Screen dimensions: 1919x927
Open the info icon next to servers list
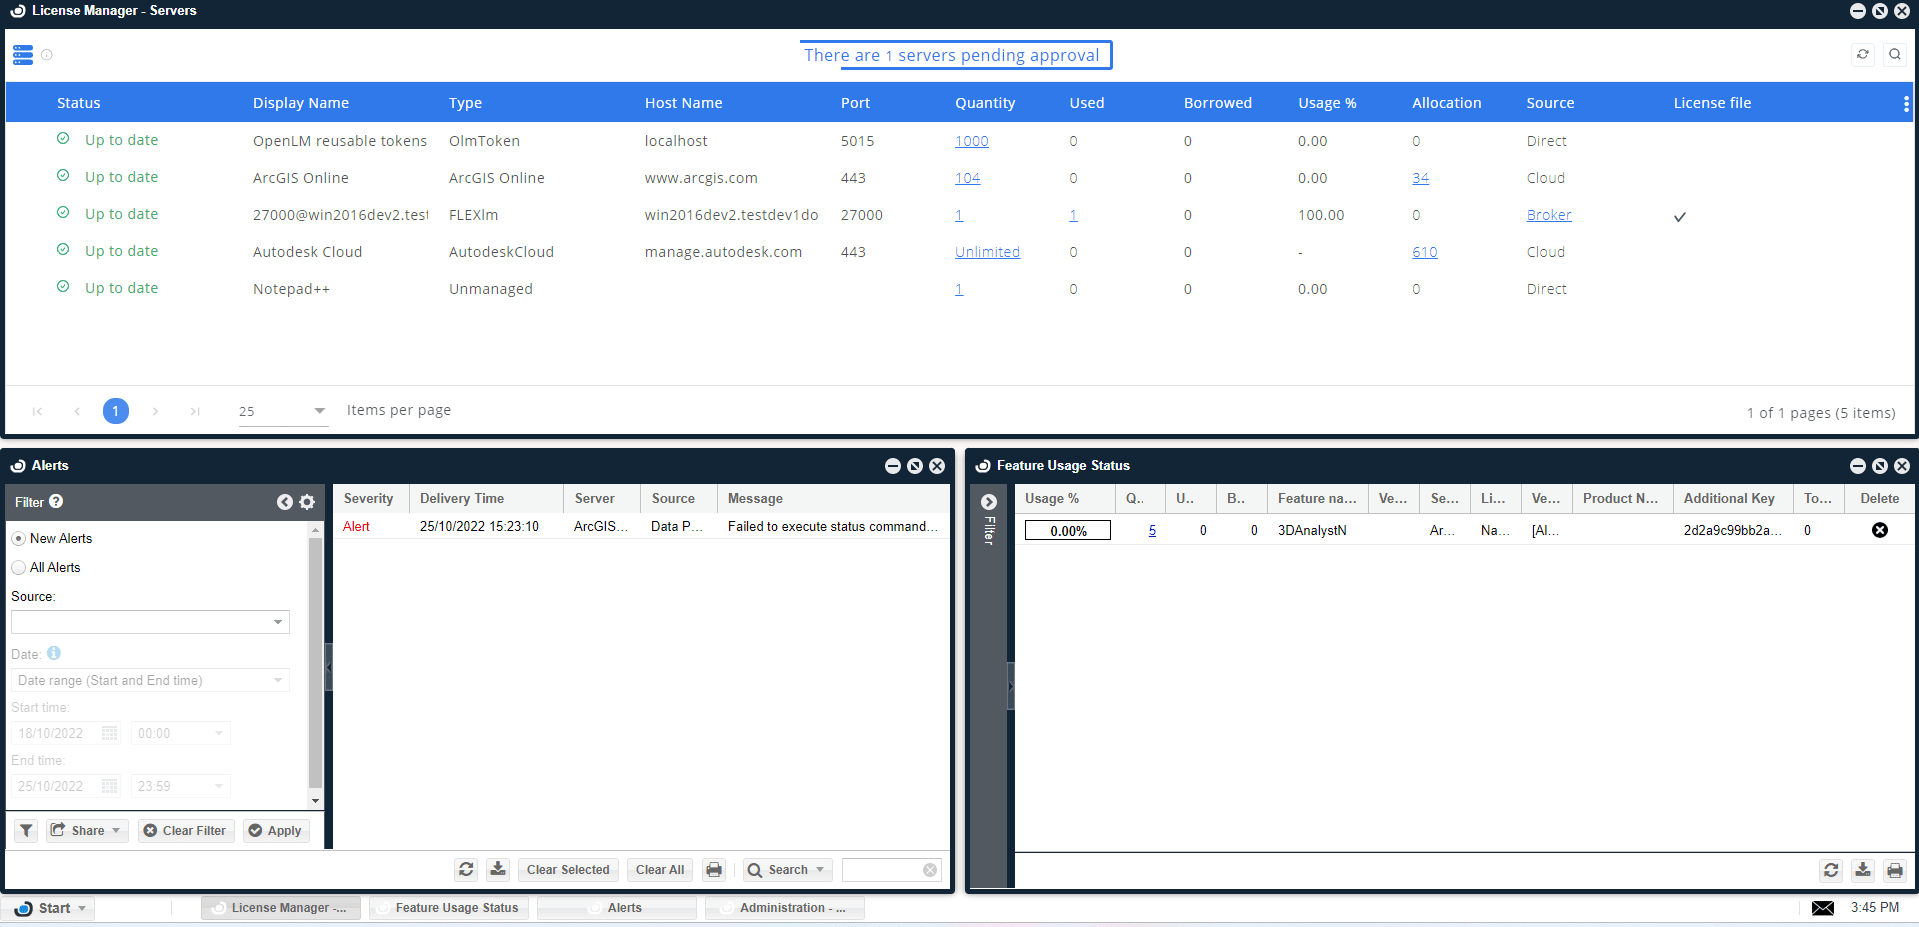(47, 55)
